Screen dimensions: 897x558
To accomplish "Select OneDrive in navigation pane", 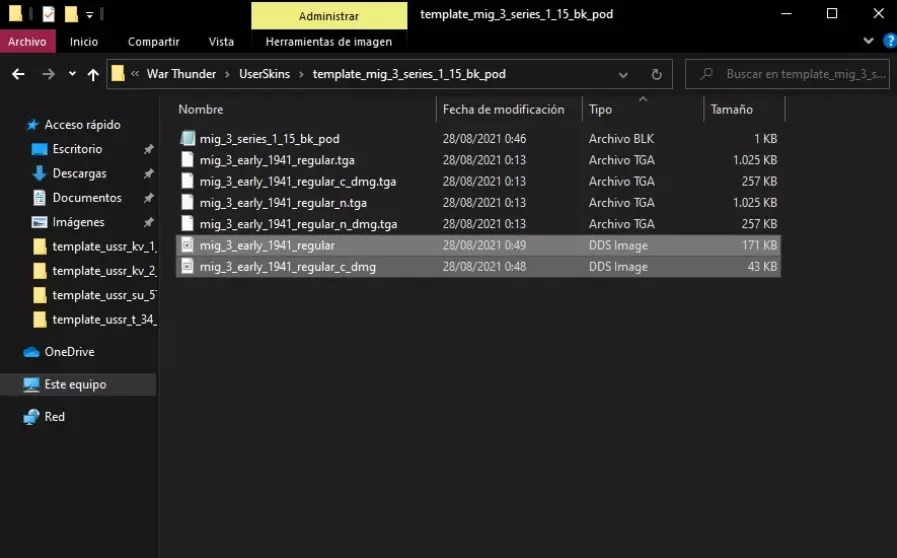I will (x=69, y=352).
